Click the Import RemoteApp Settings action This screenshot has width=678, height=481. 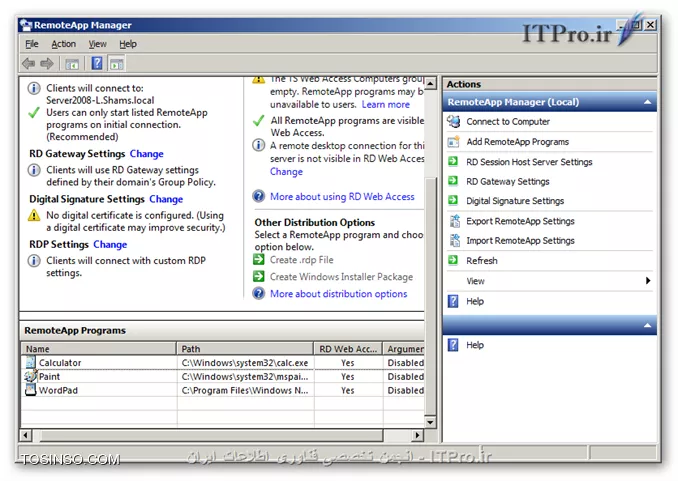(520, 240)
